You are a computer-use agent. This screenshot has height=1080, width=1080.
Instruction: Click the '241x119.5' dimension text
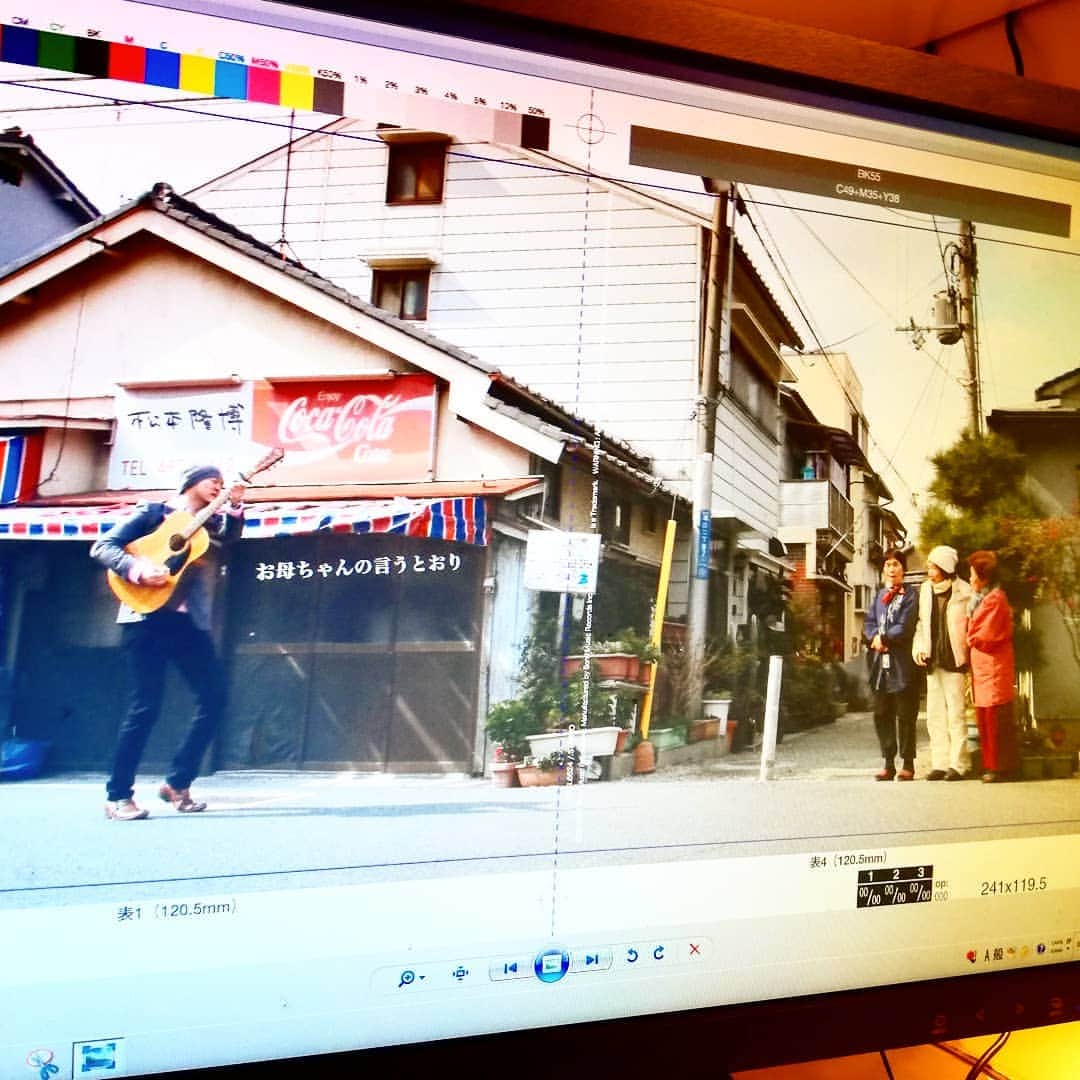pos(1013,886)
